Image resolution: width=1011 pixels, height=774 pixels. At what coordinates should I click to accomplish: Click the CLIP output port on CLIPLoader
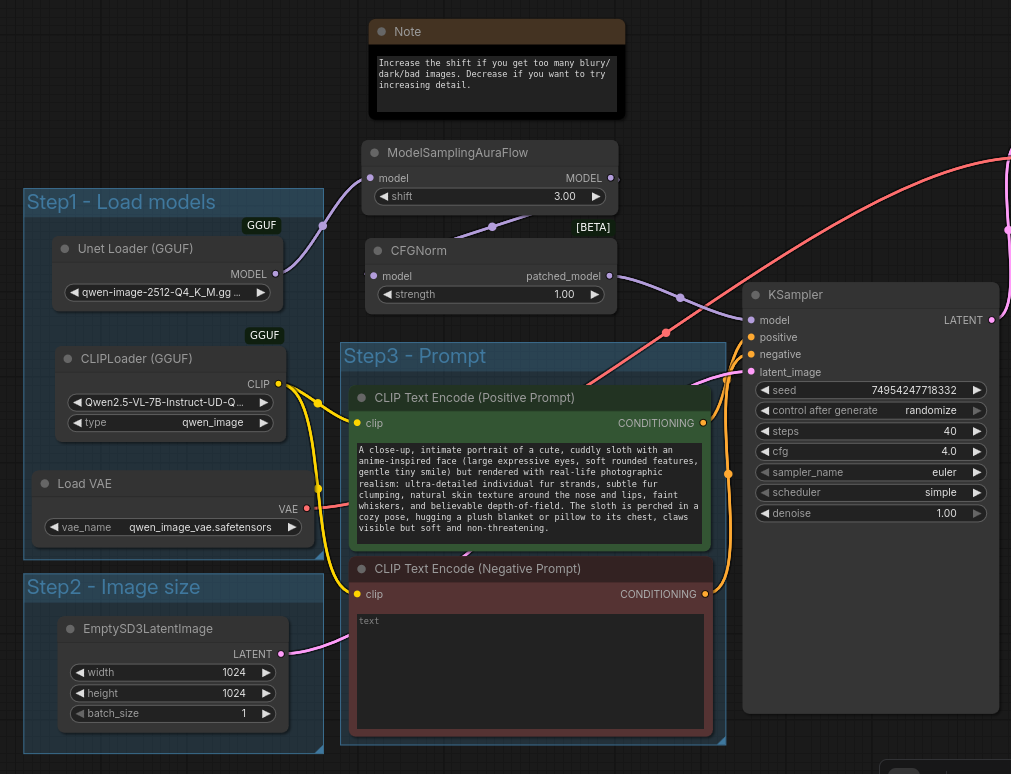(278, 384)
